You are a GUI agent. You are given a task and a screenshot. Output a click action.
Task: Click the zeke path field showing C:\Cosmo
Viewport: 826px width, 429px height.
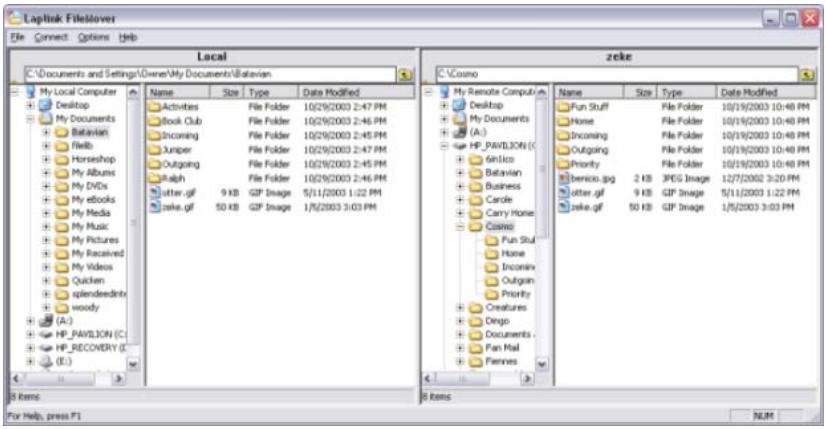pos(617,74)
